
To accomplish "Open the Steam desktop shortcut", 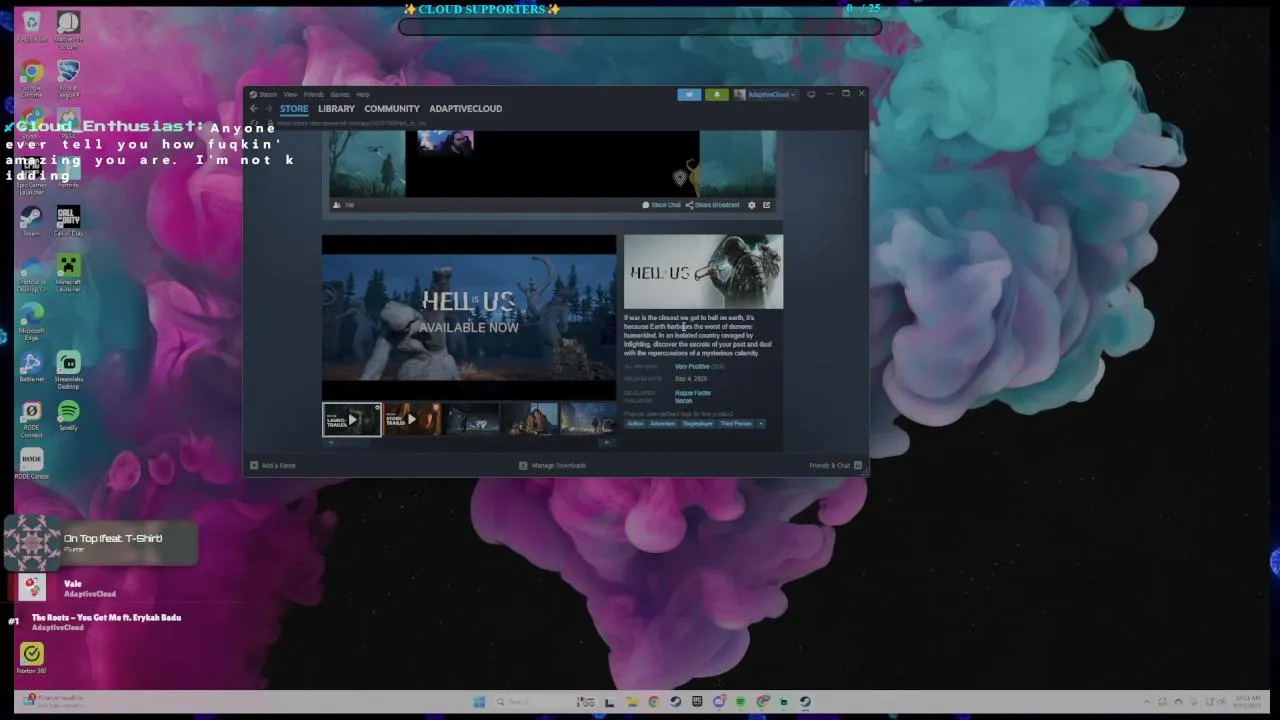I will point(31,221).
